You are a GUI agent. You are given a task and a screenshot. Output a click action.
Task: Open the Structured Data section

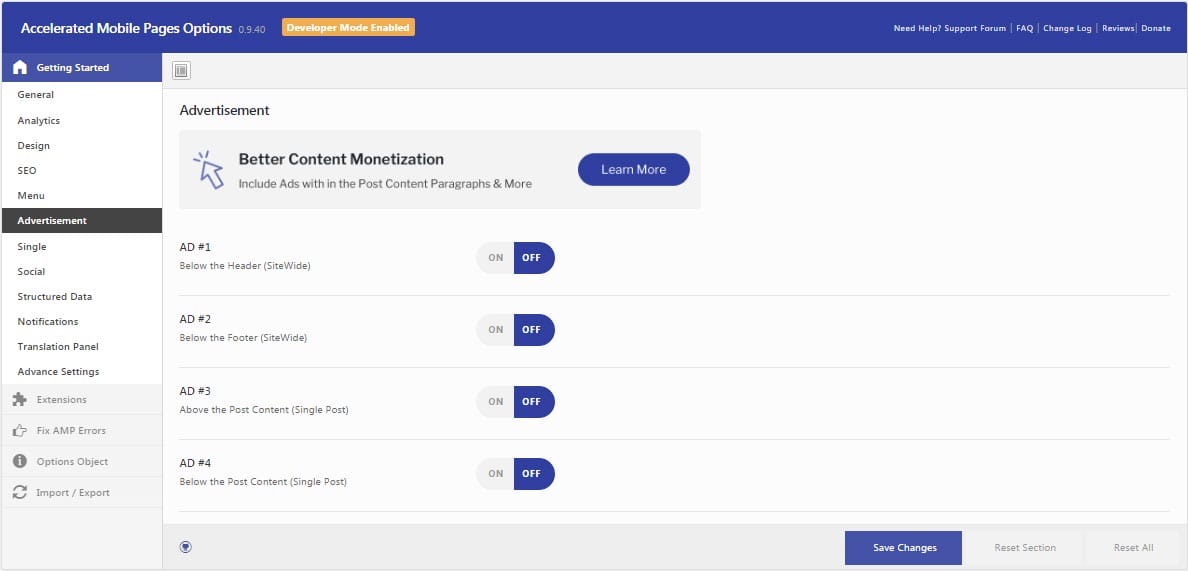coord(55,297)
